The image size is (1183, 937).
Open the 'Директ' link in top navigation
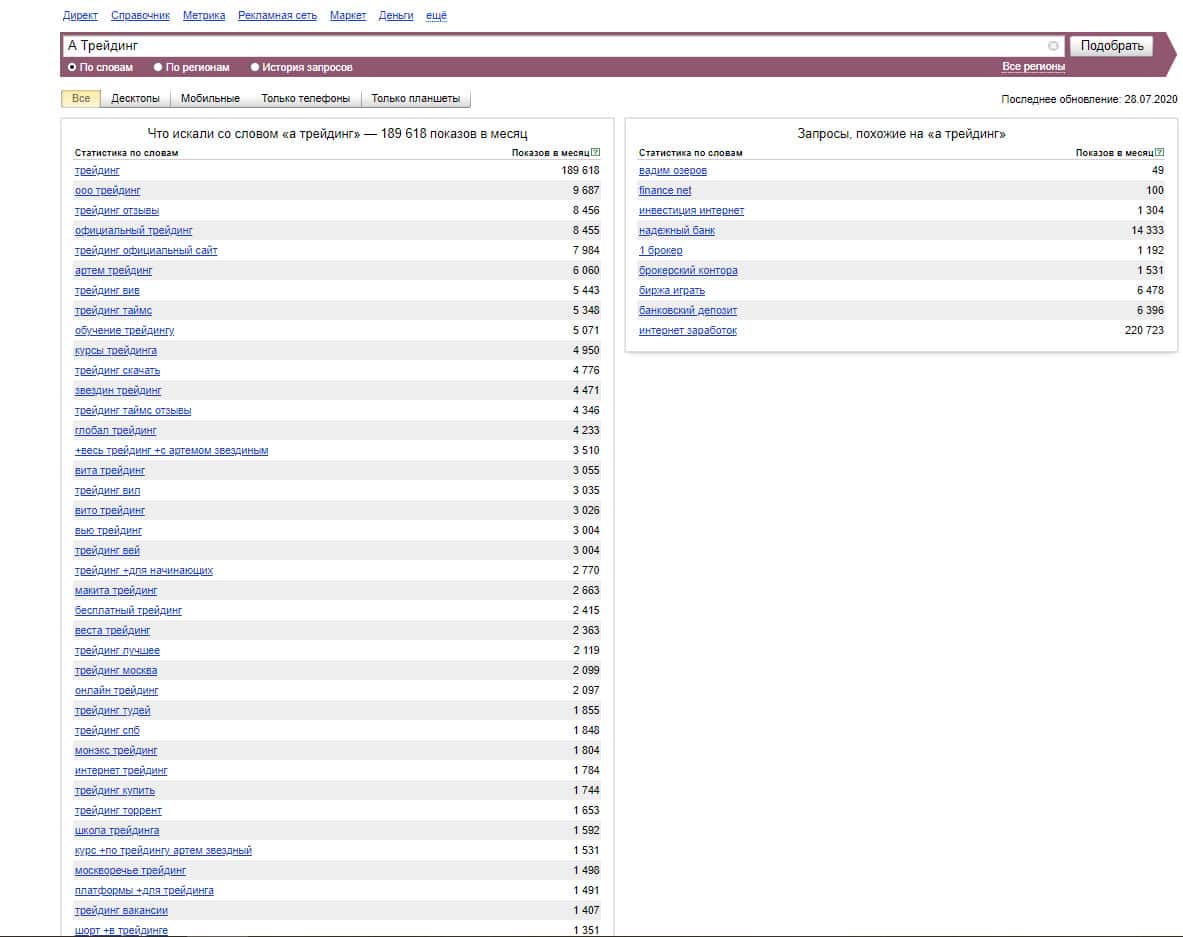80,16
